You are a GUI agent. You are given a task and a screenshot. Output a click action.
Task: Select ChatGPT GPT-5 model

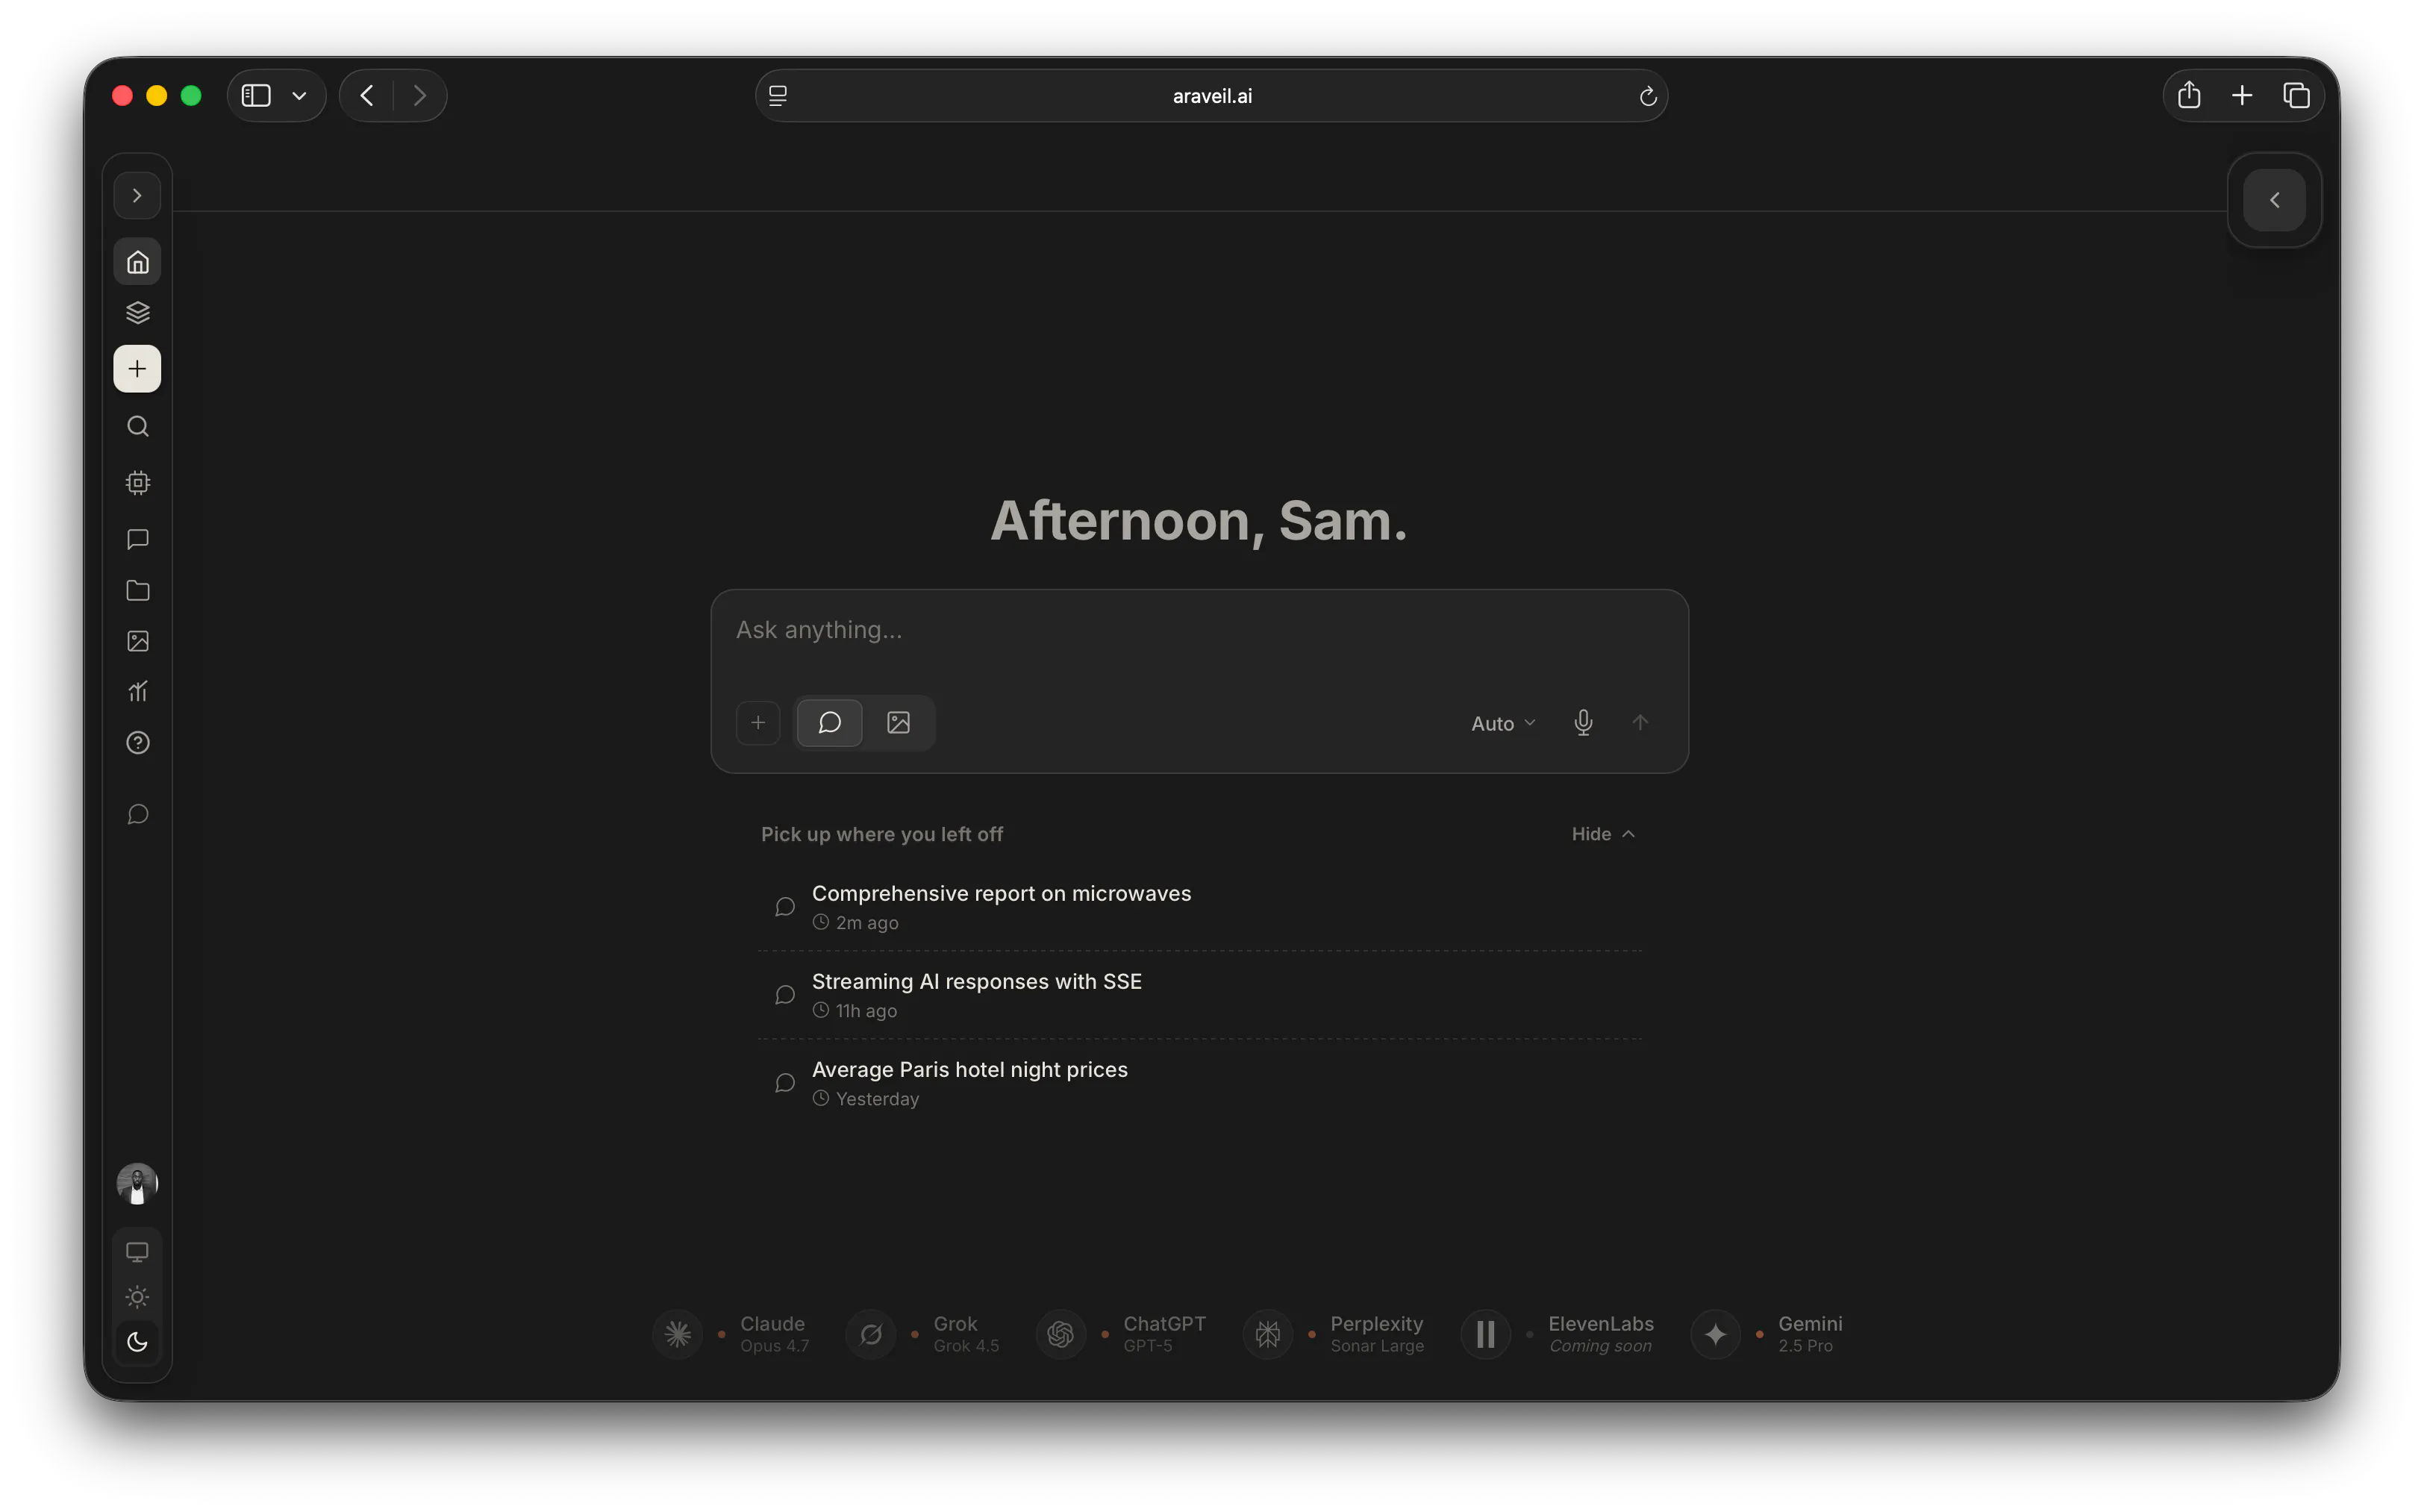(1121, 1334)
